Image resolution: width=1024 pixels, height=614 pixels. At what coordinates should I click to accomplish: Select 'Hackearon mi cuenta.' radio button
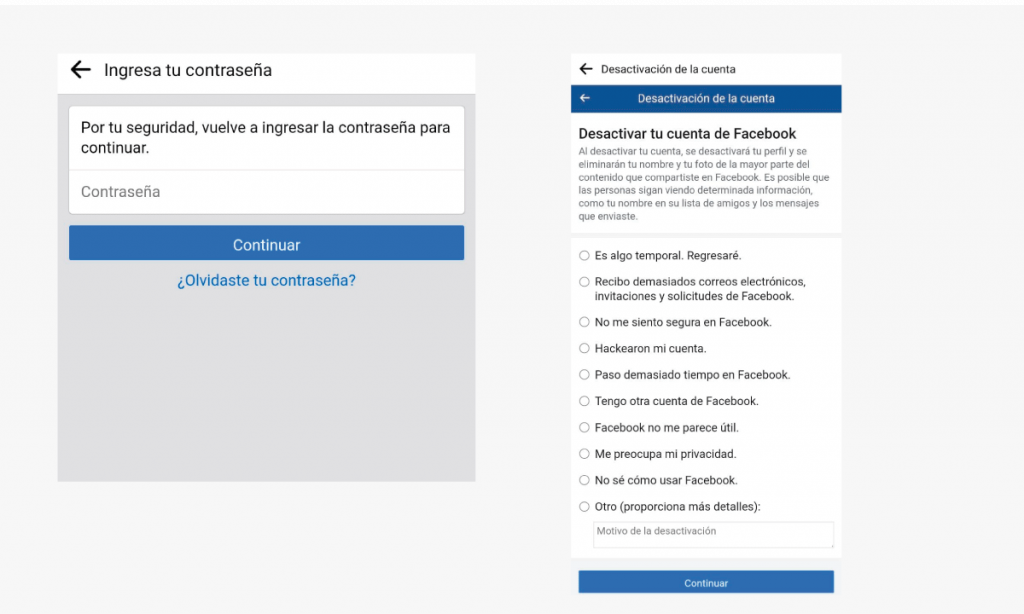(x=584, y=348)
